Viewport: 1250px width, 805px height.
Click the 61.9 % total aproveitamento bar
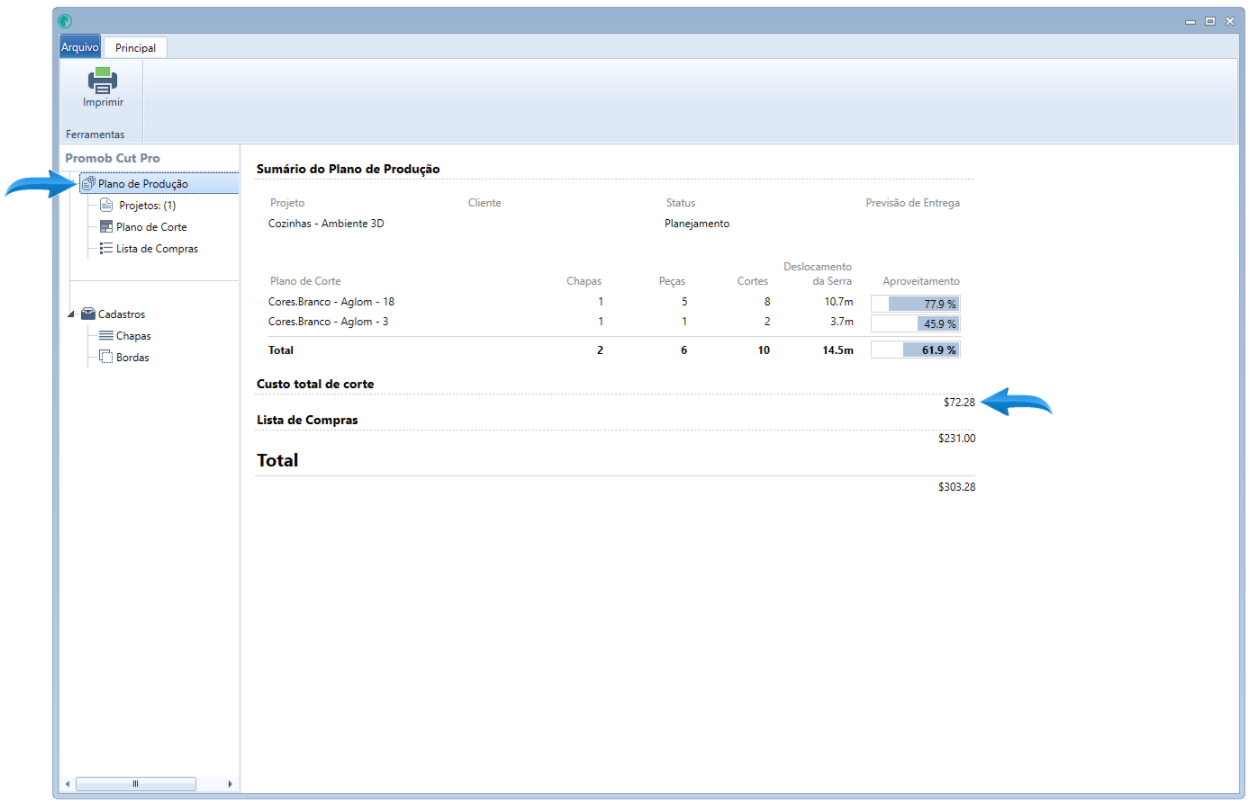(915, 350)
